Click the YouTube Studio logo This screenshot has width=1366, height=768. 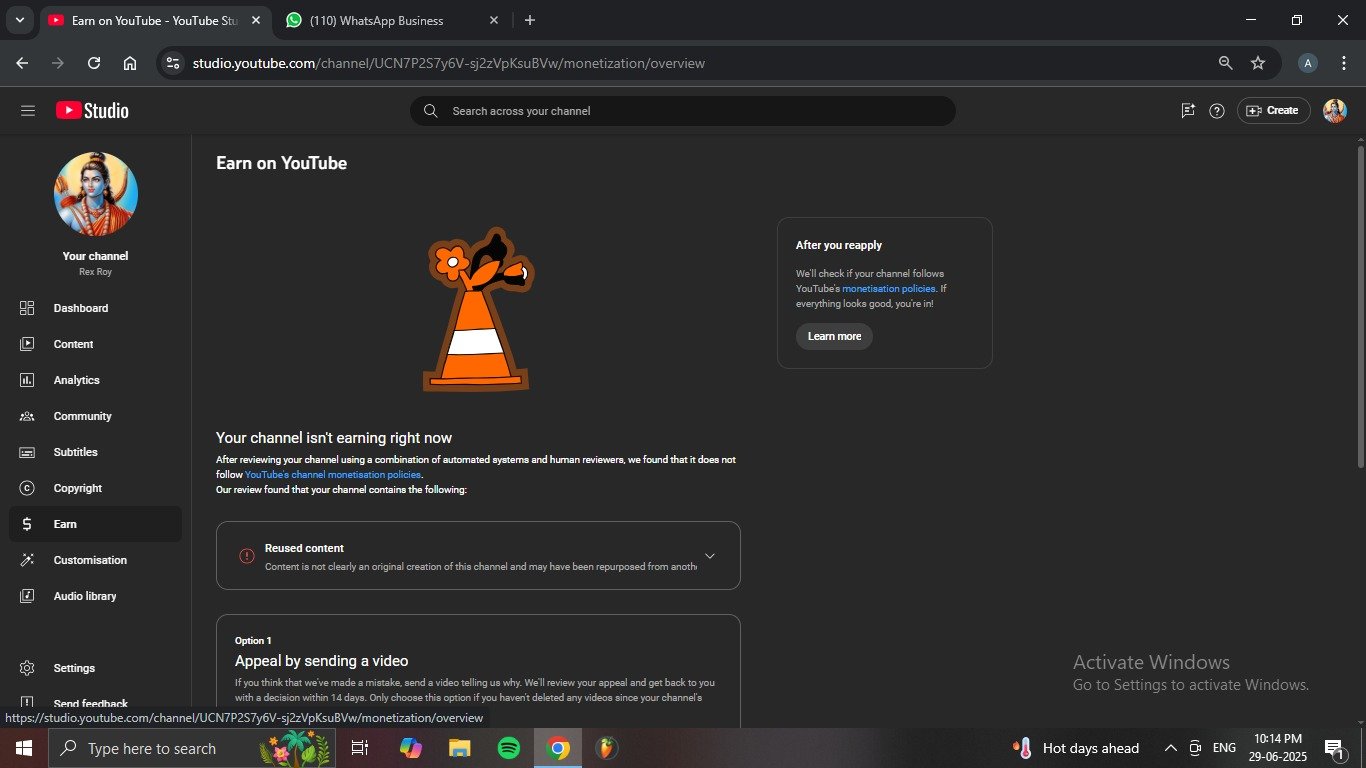(x=92, y=111)
